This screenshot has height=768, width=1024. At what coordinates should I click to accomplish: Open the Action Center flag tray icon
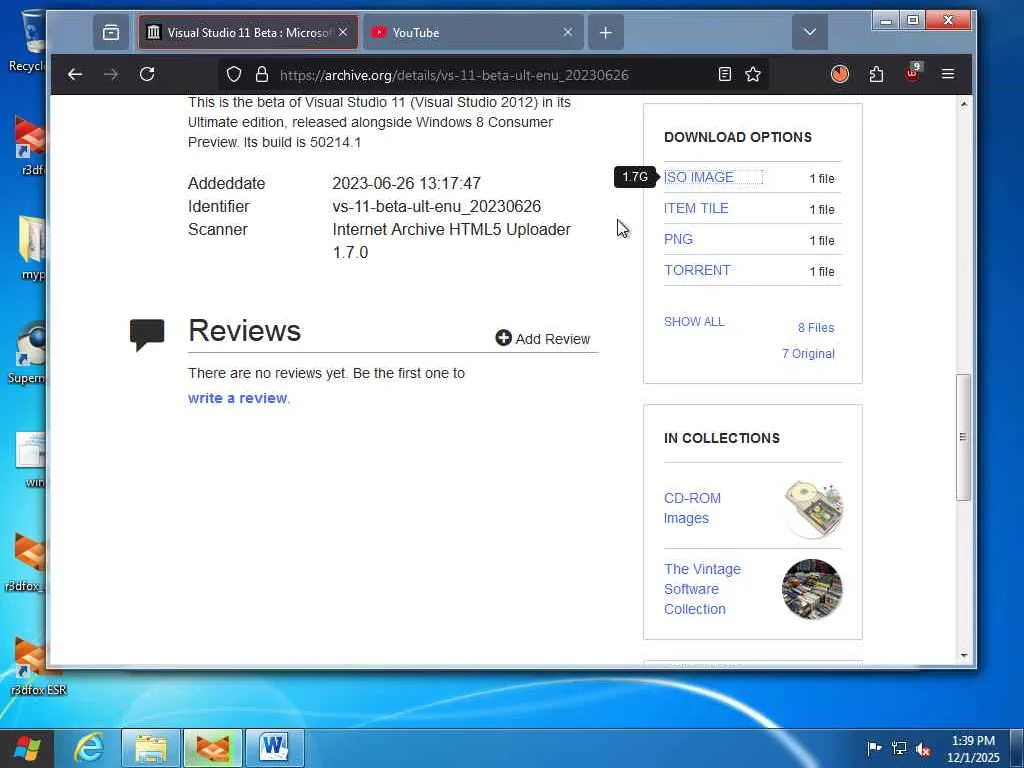874,748
